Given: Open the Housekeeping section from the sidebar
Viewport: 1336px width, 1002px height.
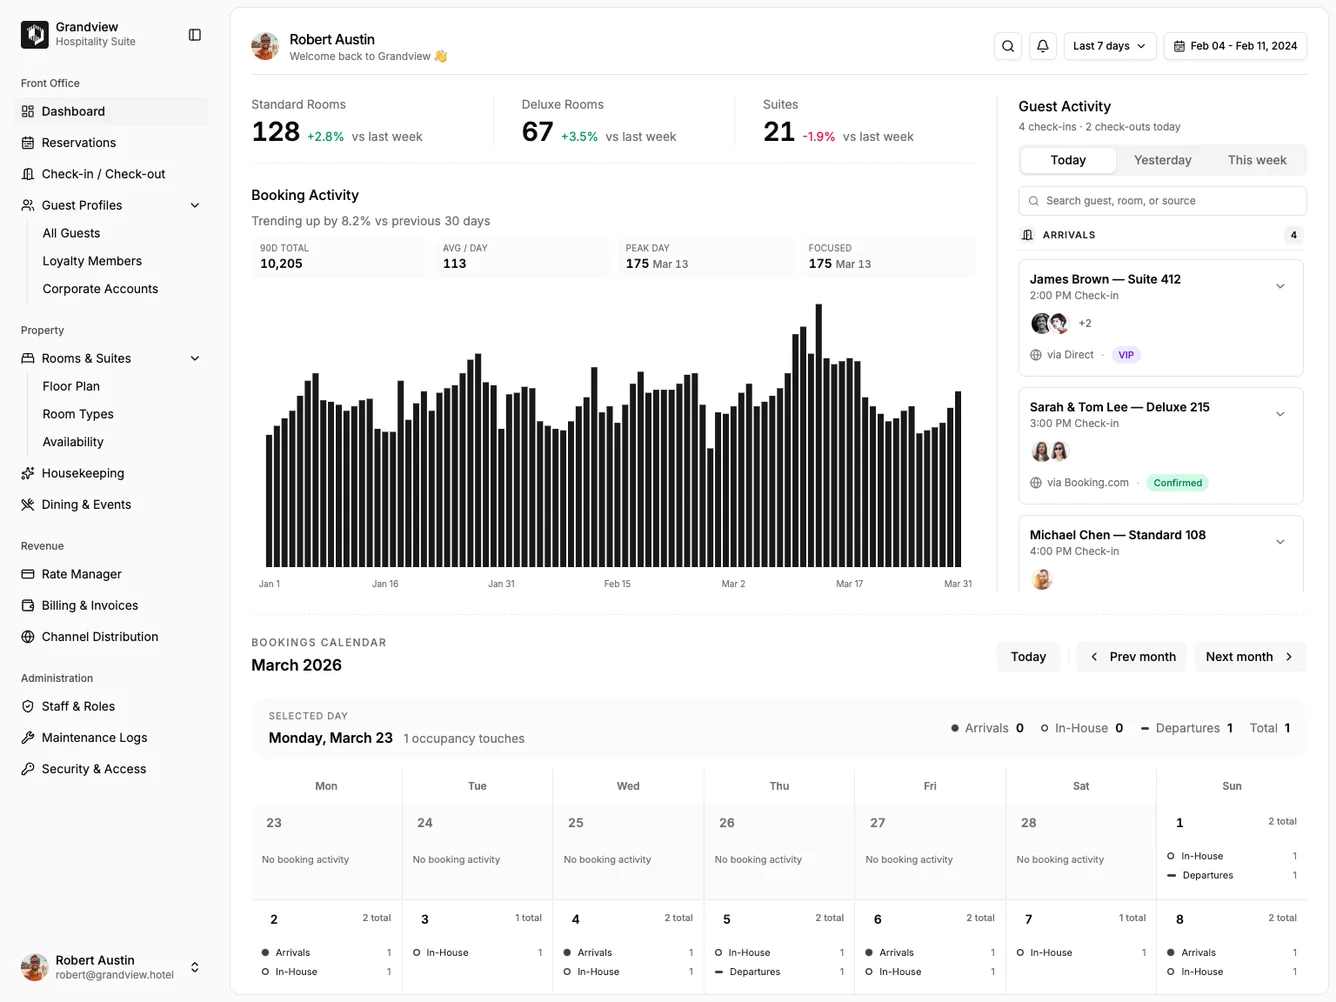Looking at the screenshot, I should (x=83, y=472).
